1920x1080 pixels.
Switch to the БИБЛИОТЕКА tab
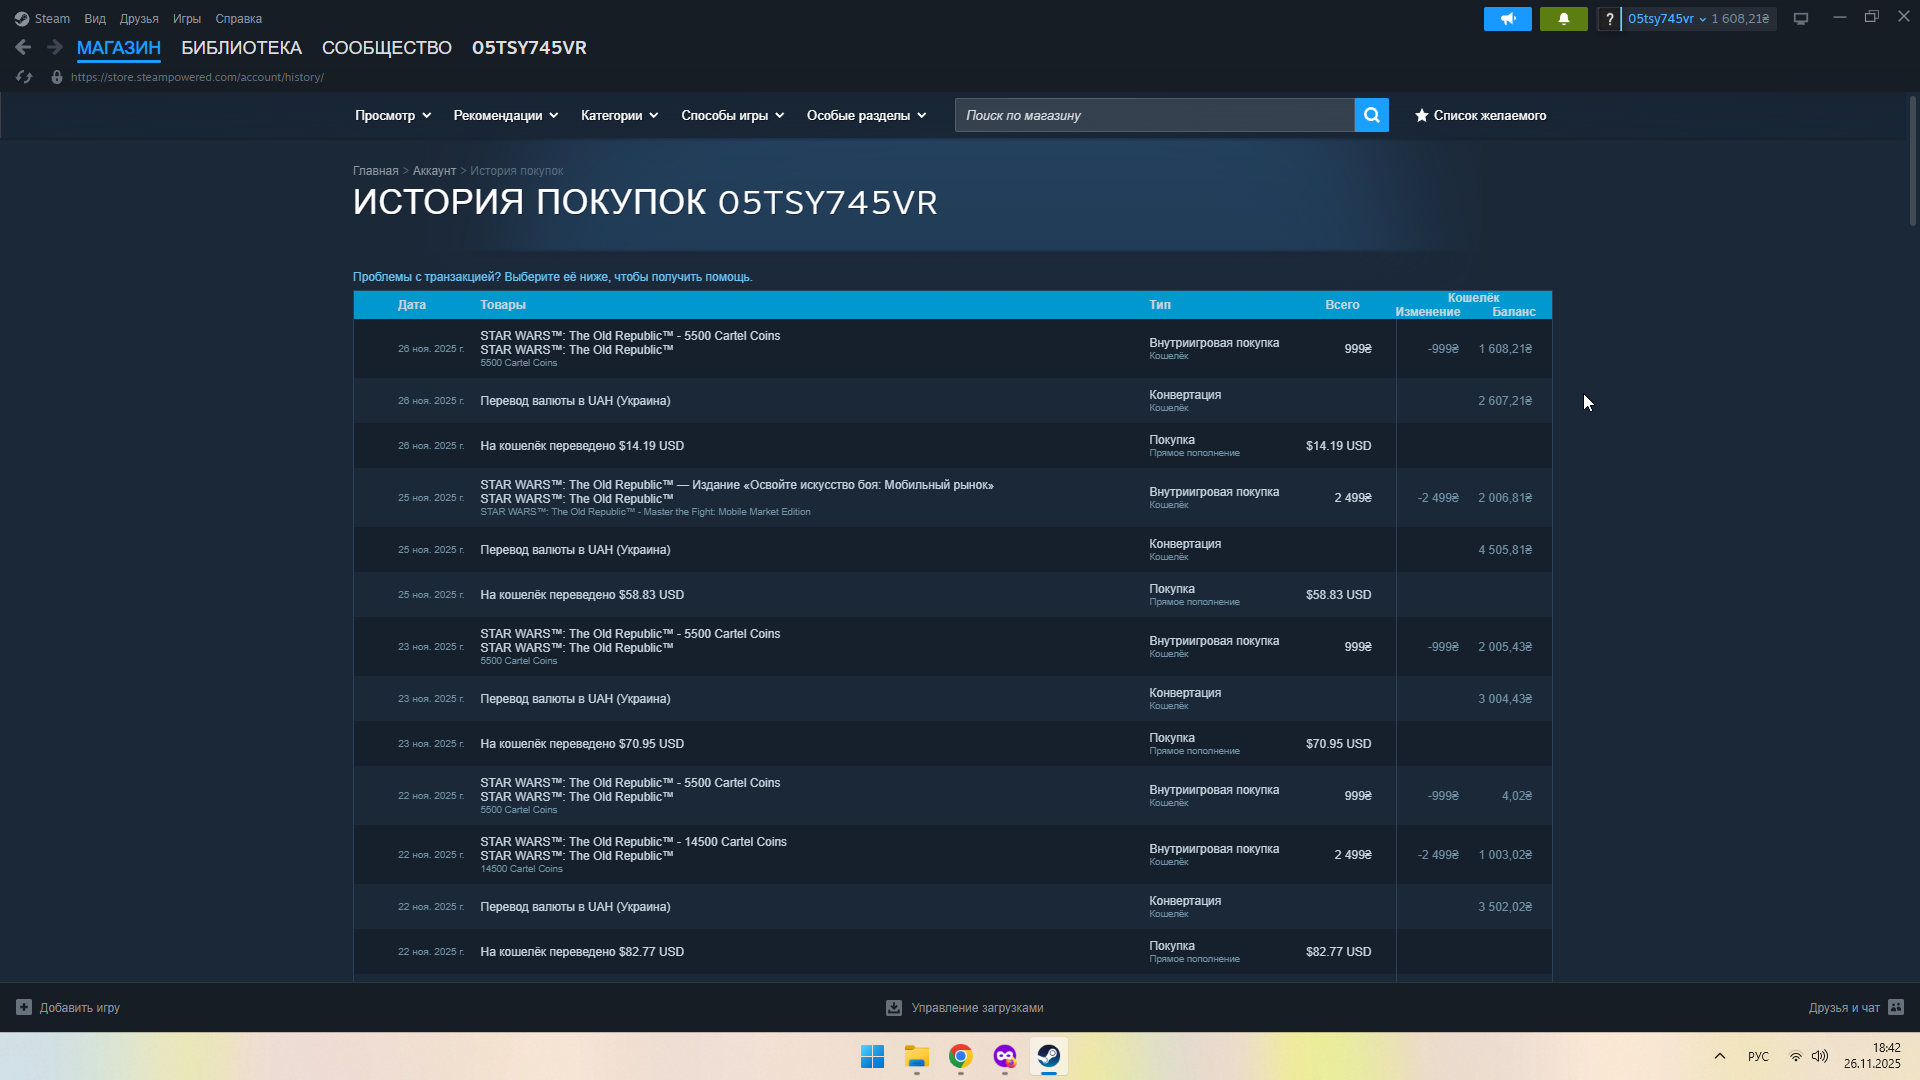point(241,48)
